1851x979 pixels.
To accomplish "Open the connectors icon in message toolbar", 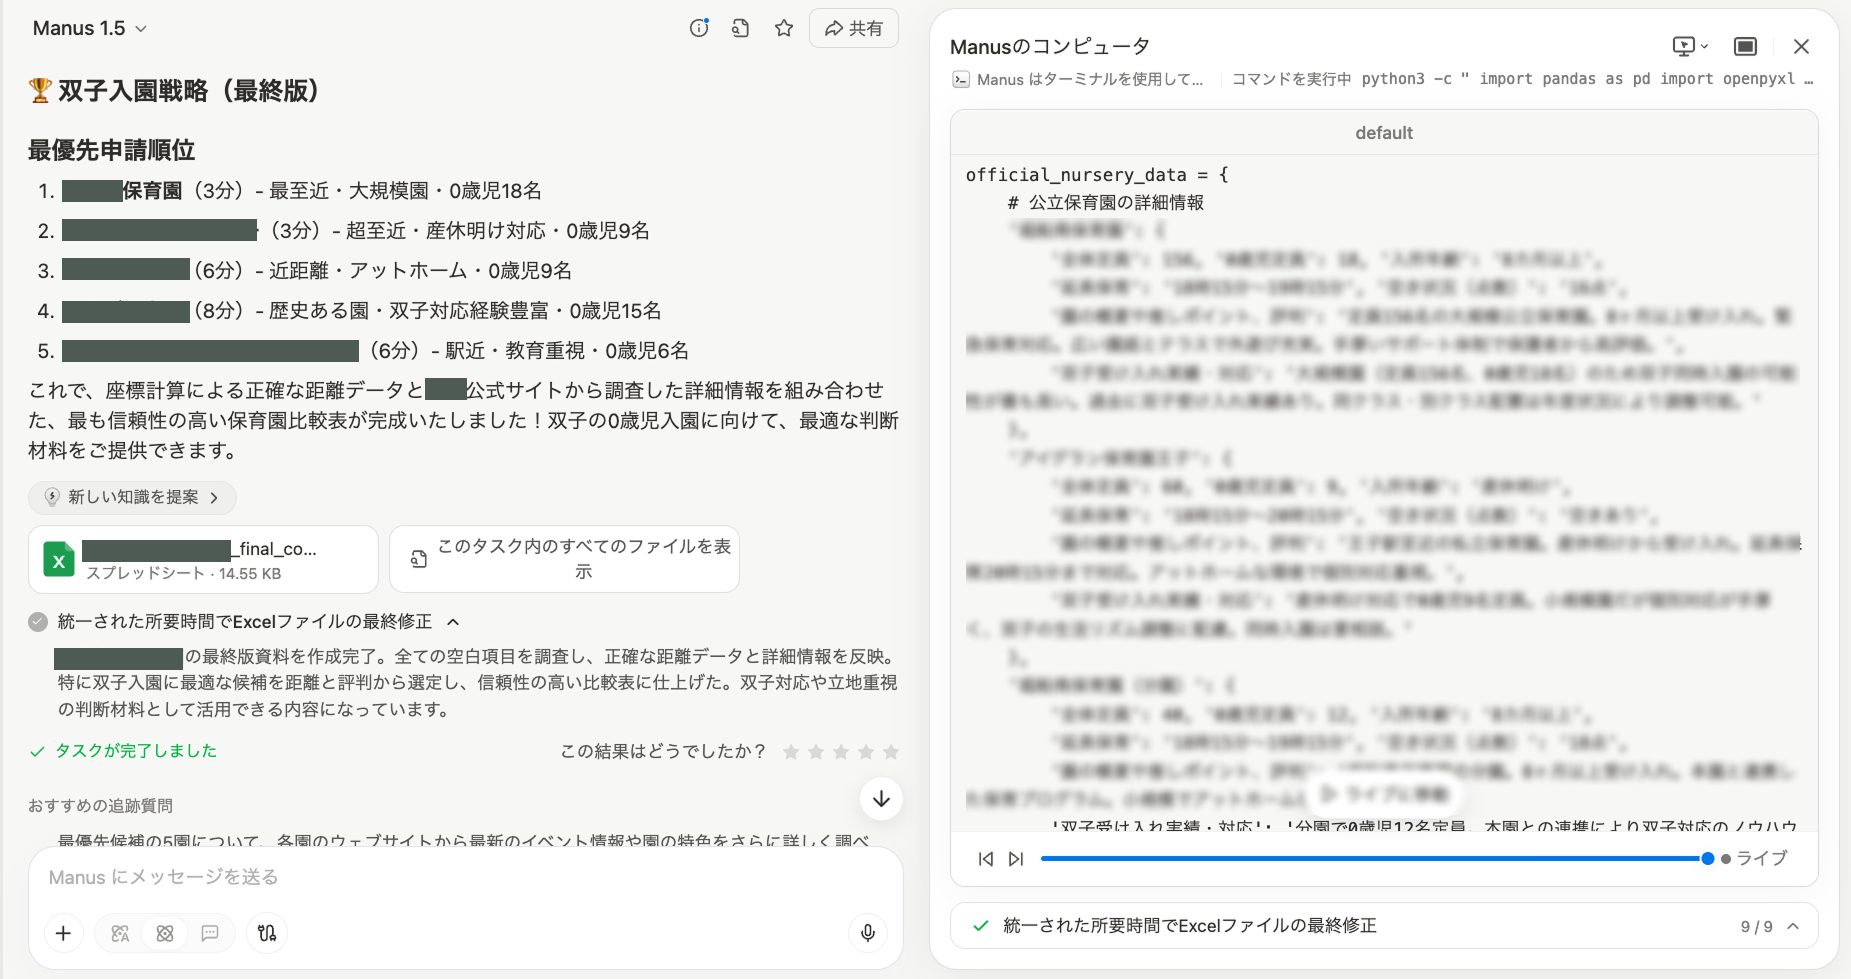I will pyautogui.click(x=267, y=933).
